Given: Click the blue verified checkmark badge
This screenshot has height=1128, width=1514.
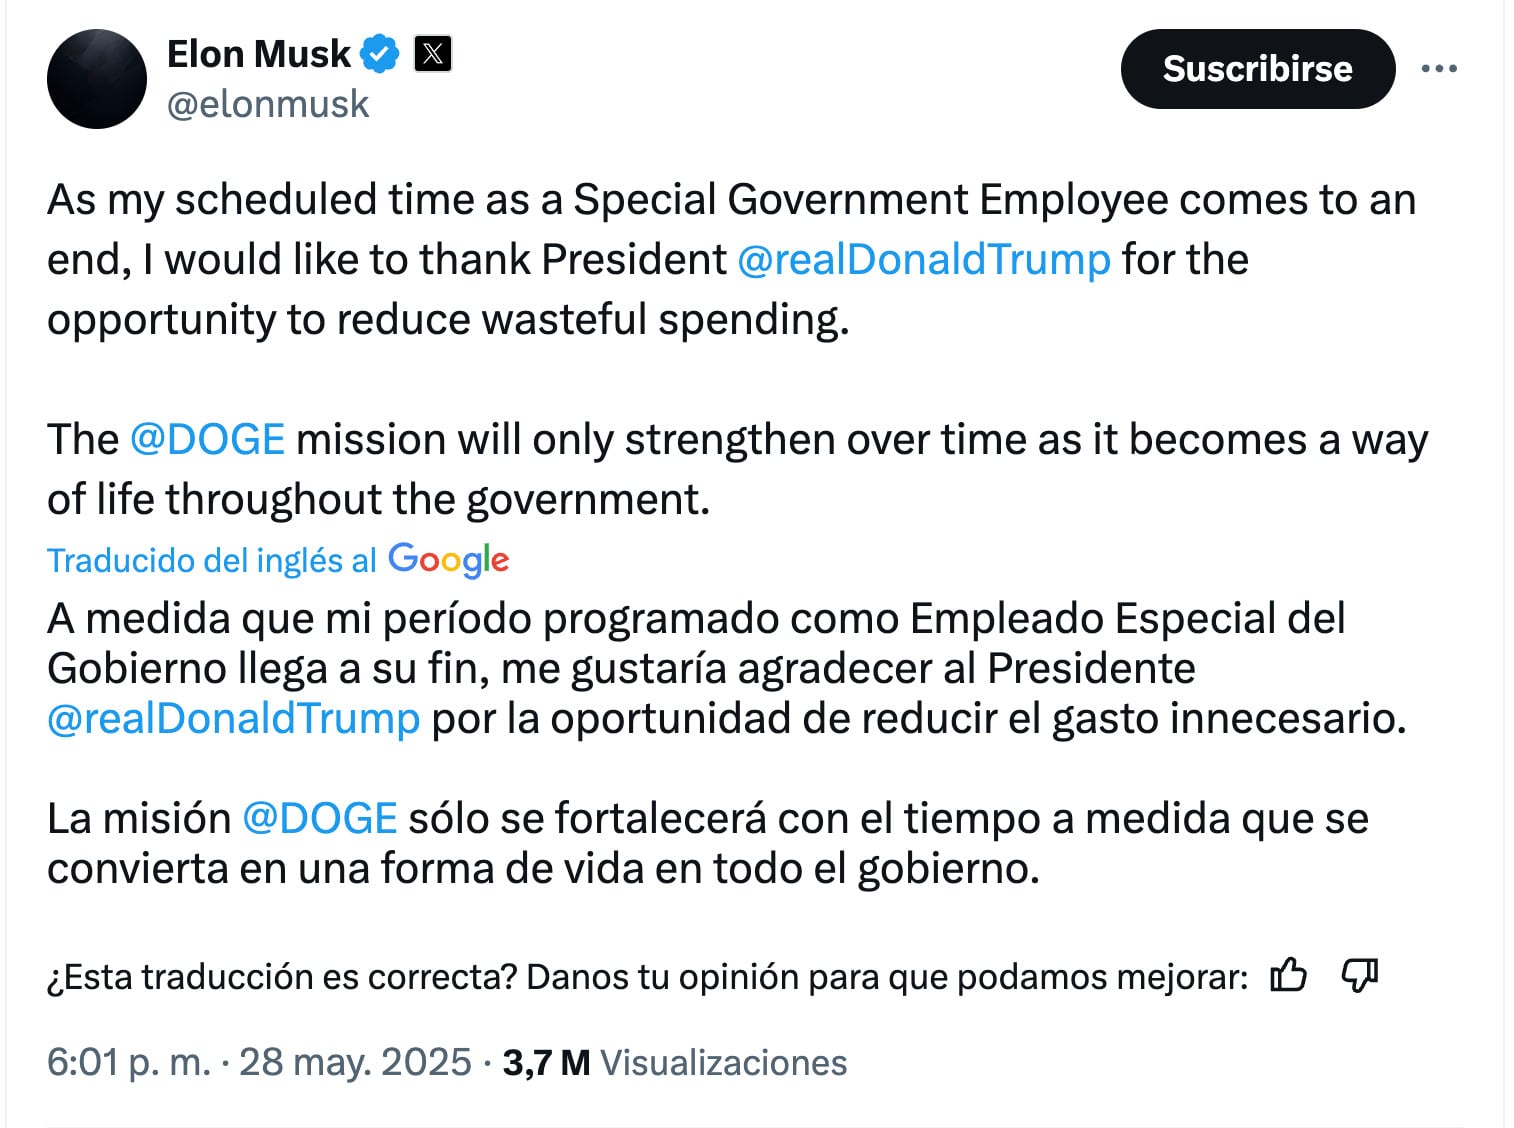Looking at the screenshot, I should 380,54.
